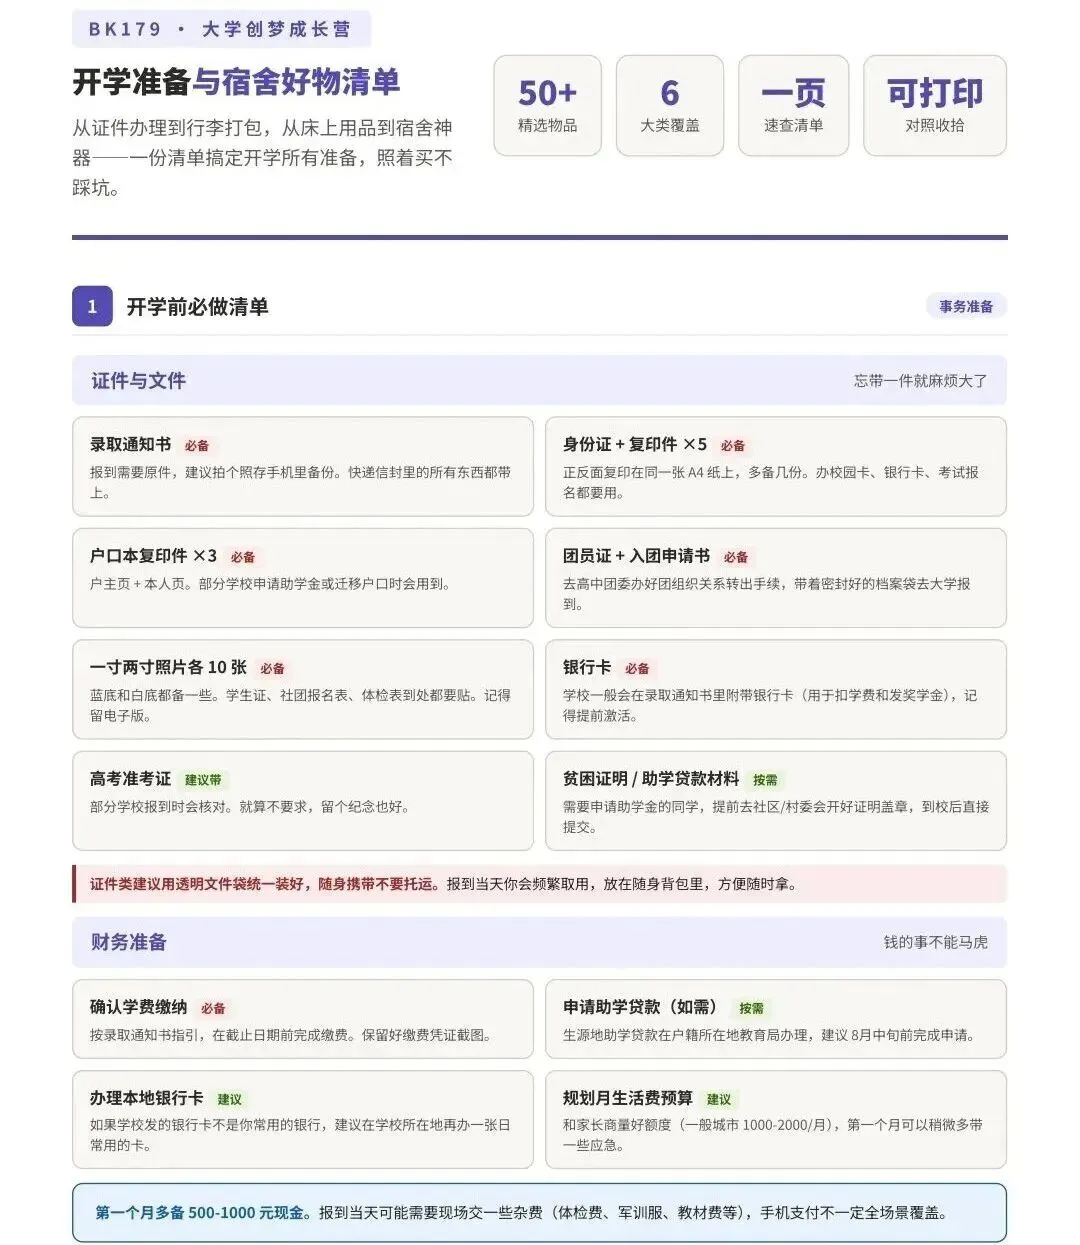Click the description 和家长商量好额度
The height and width of the screenshot is (1245, 1080).
pyautogui.click(x=773, y=1135)
